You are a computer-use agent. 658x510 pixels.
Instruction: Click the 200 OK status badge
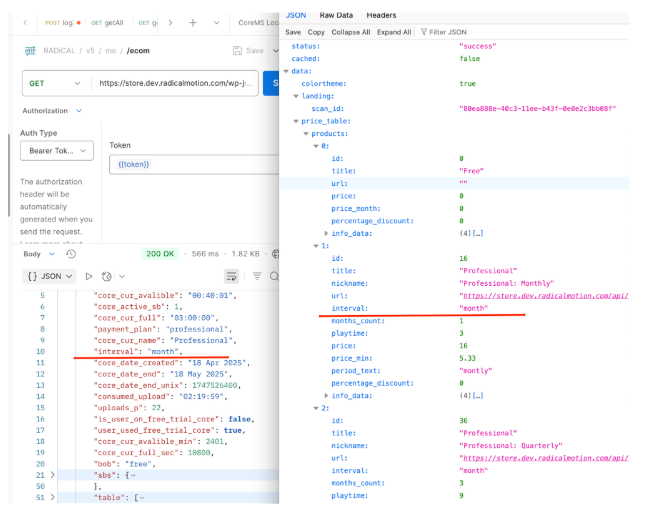tap(160, 254)
